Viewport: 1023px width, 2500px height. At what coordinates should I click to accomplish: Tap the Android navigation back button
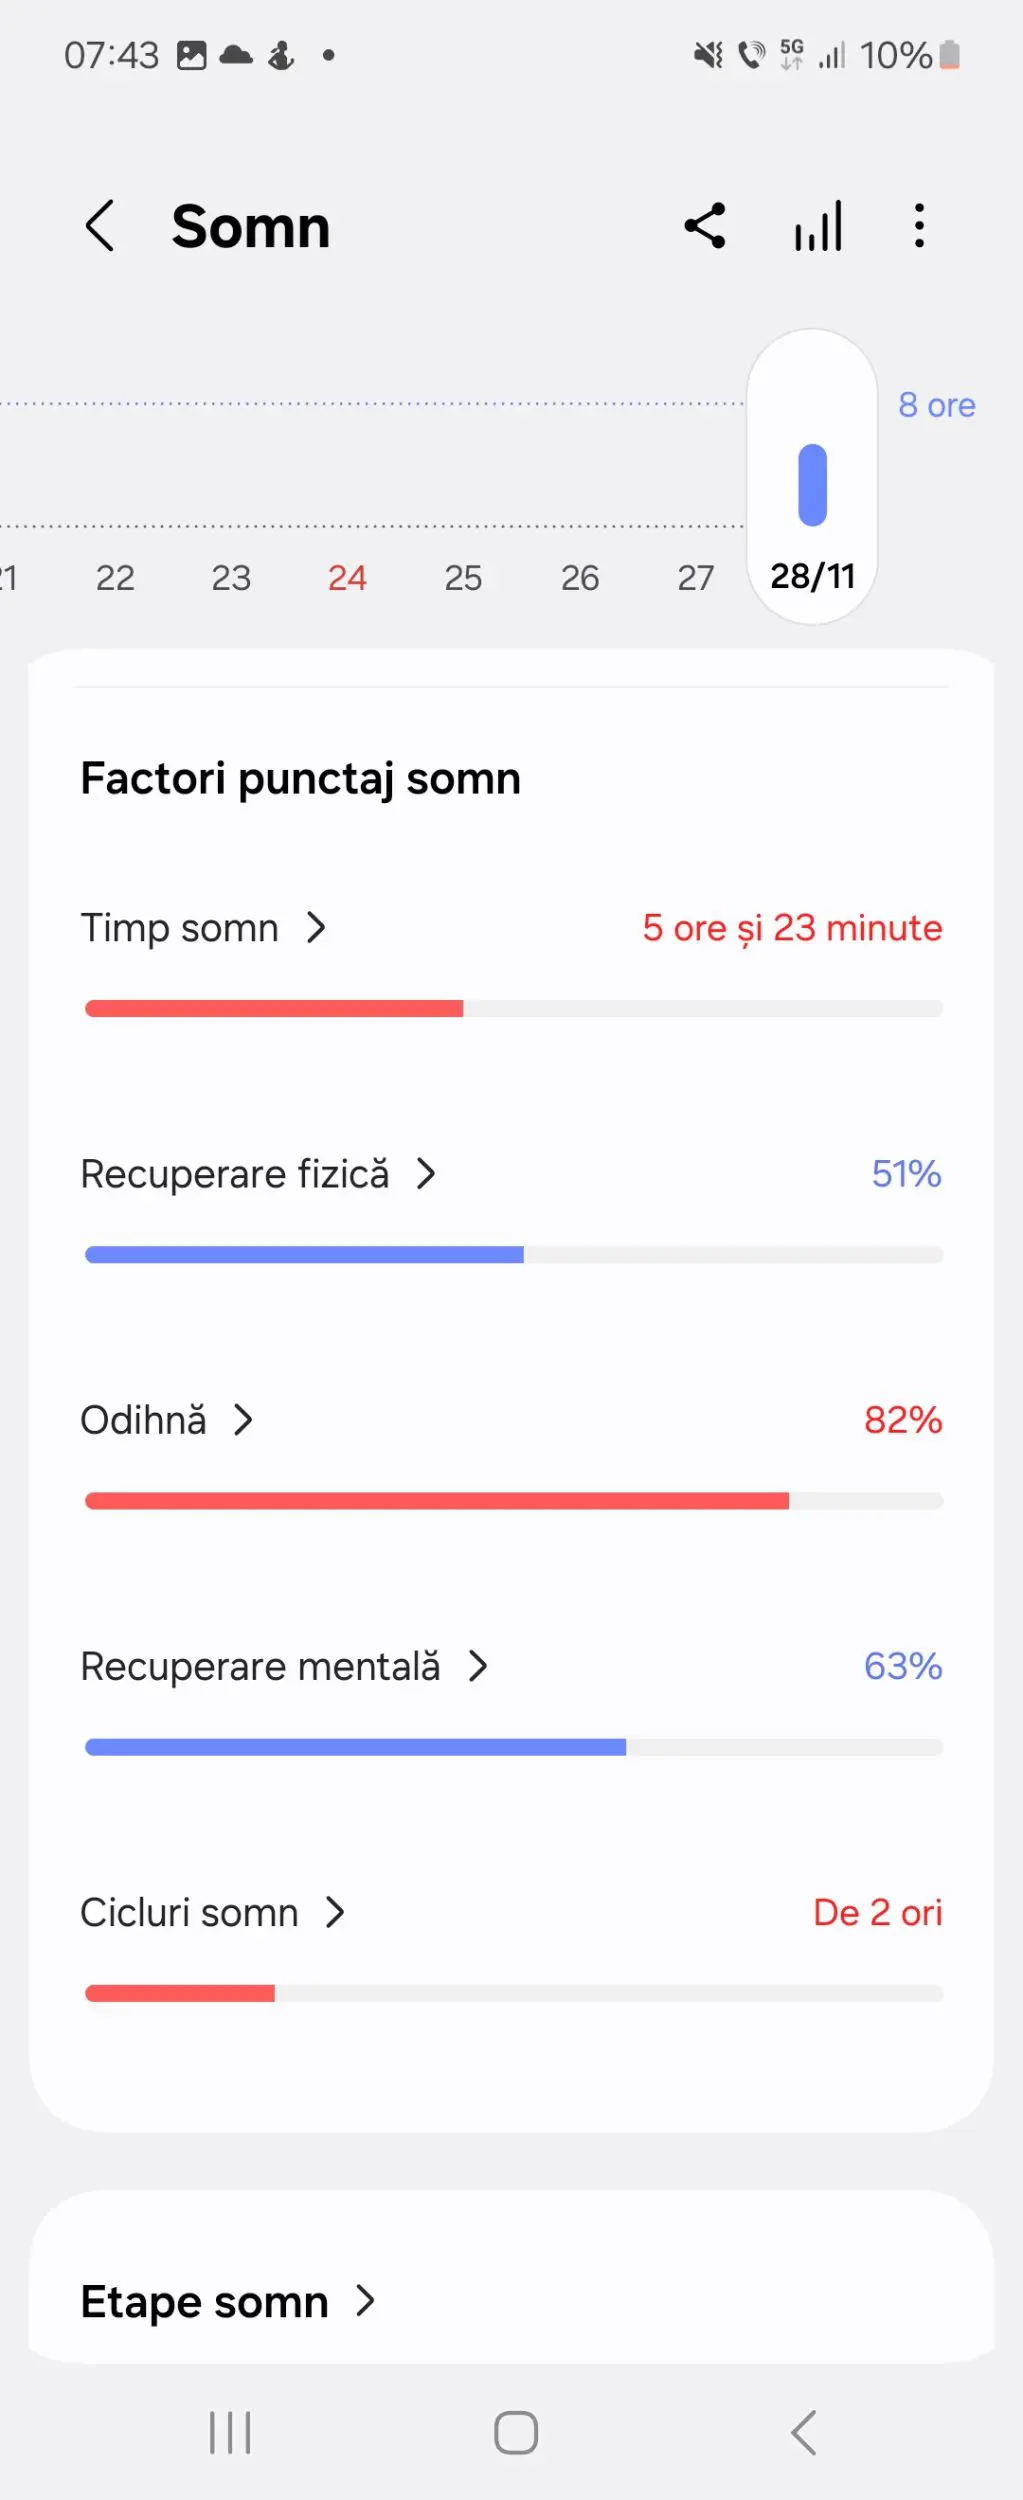point(803,2432)
